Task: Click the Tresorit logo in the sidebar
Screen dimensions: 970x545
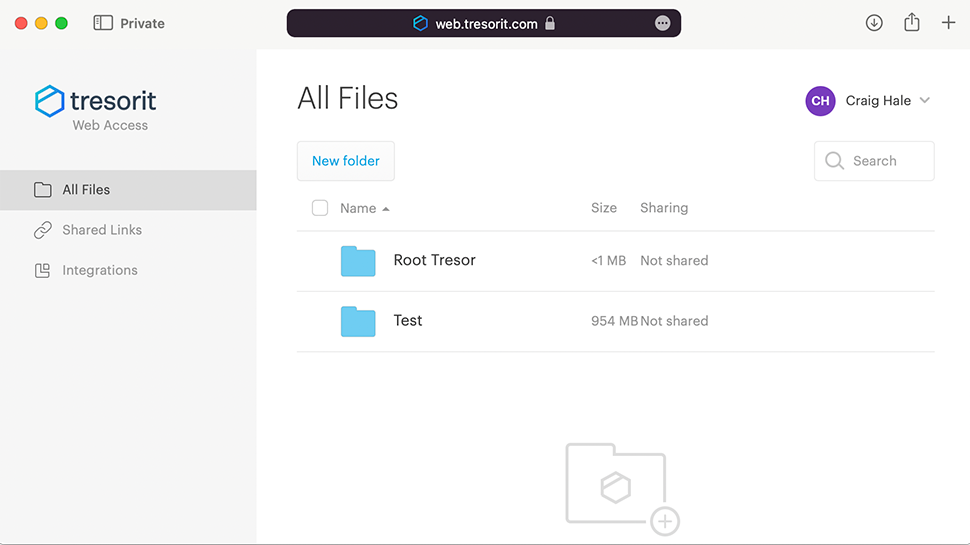Action: click(95, 101)
